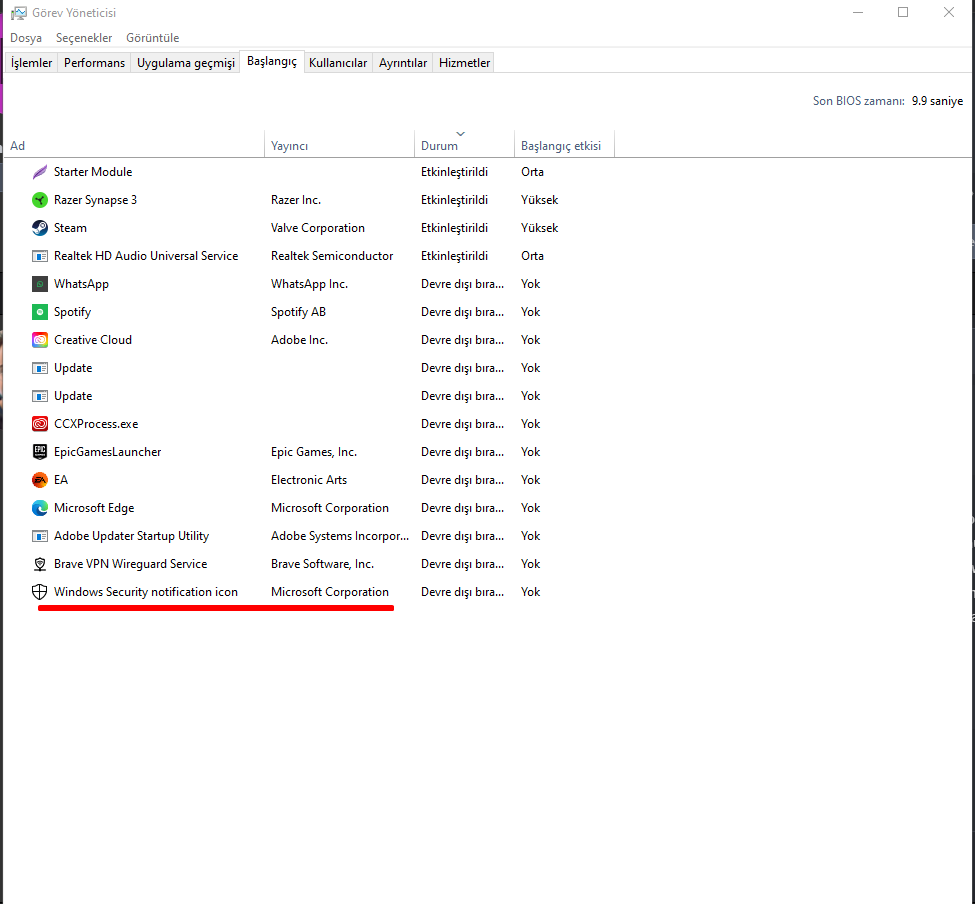Switch to the Performans tab
Image resolution: width=975 pixels, height=904 pixels.
click(95, 63)
